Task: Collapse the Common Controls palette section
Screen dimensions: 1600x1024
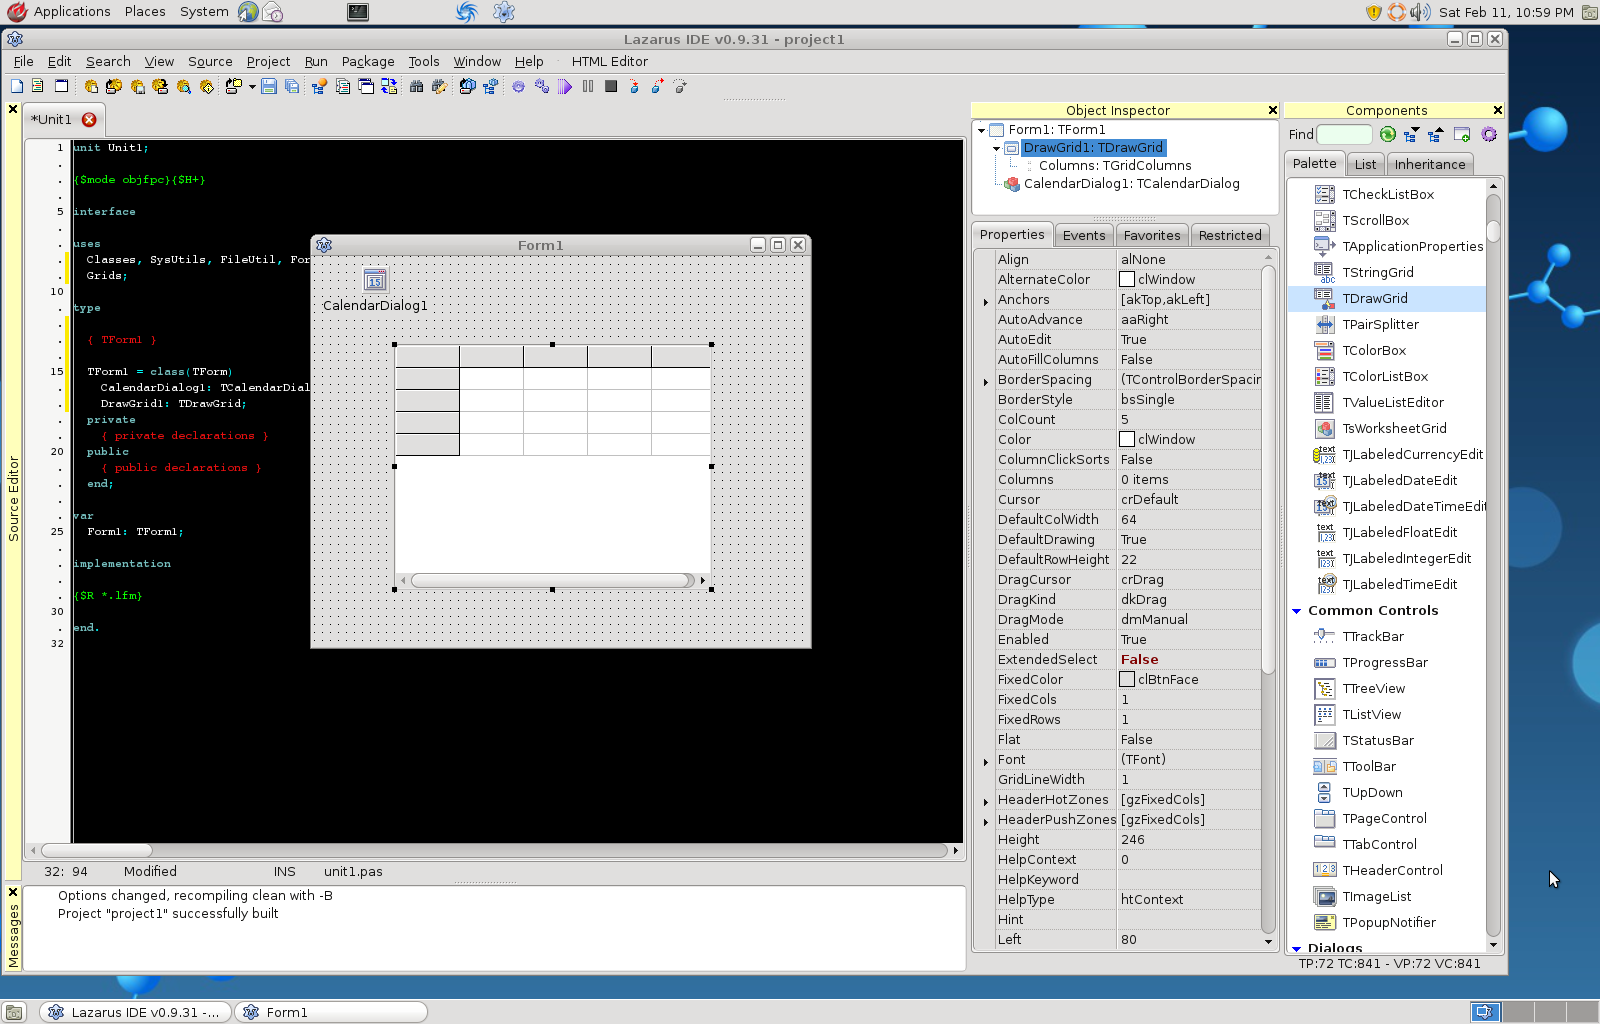Action: point(1296,611)
